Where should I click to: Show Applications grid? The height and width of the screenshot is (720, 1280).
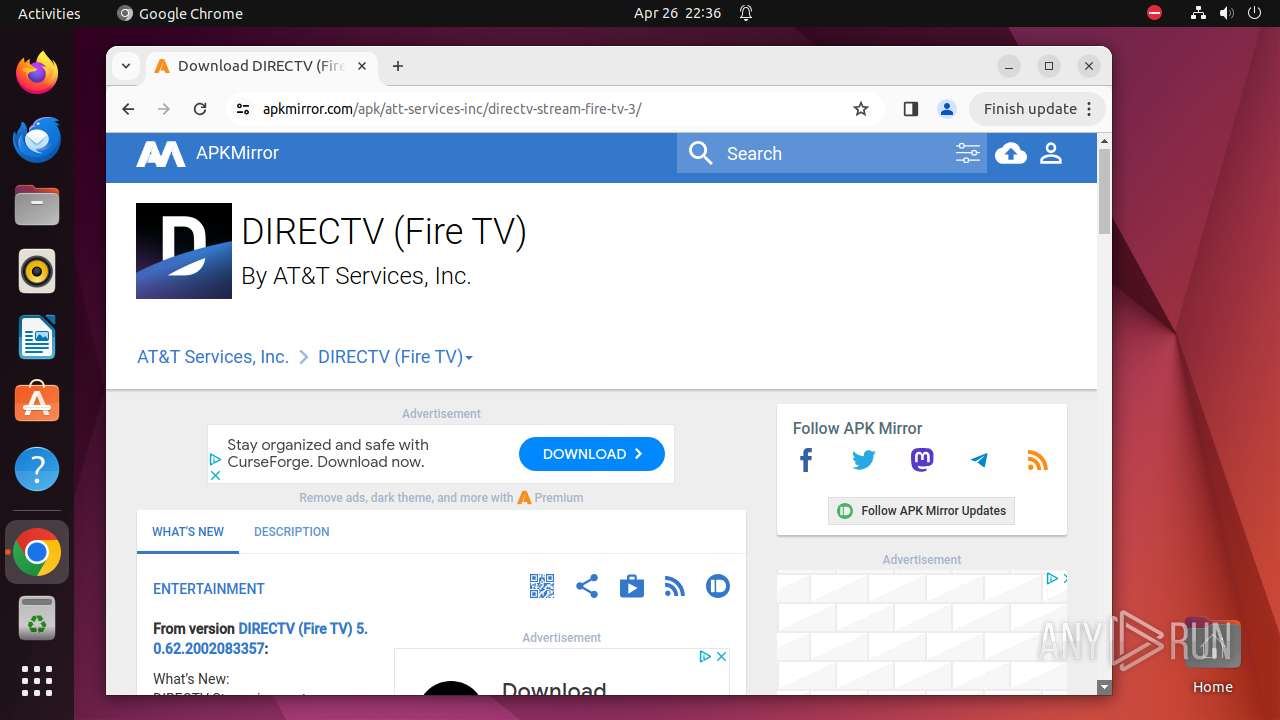click(37, 681)
